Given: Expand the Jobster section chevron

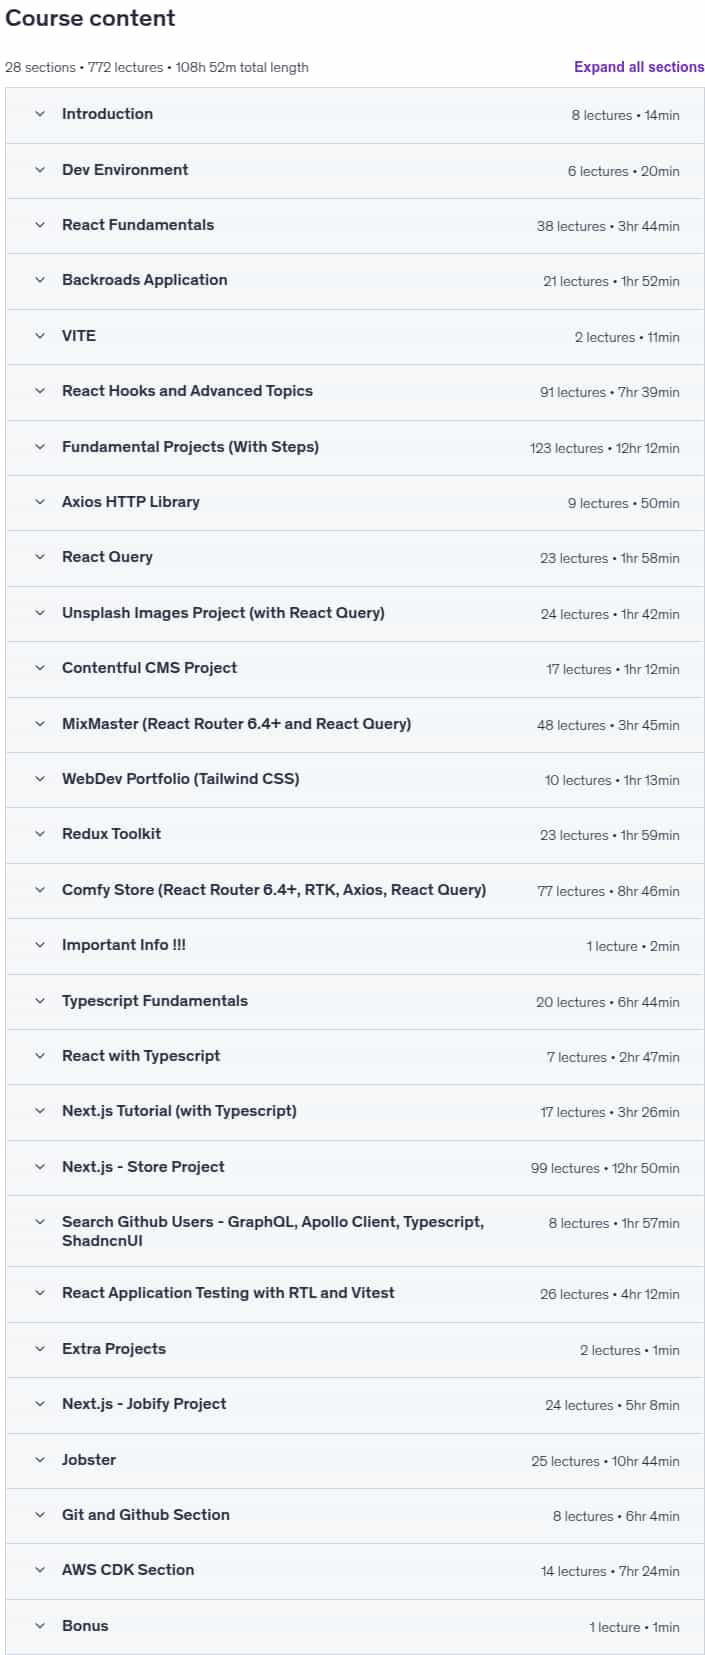Looking at the screenshot, I should [40, 1460].
